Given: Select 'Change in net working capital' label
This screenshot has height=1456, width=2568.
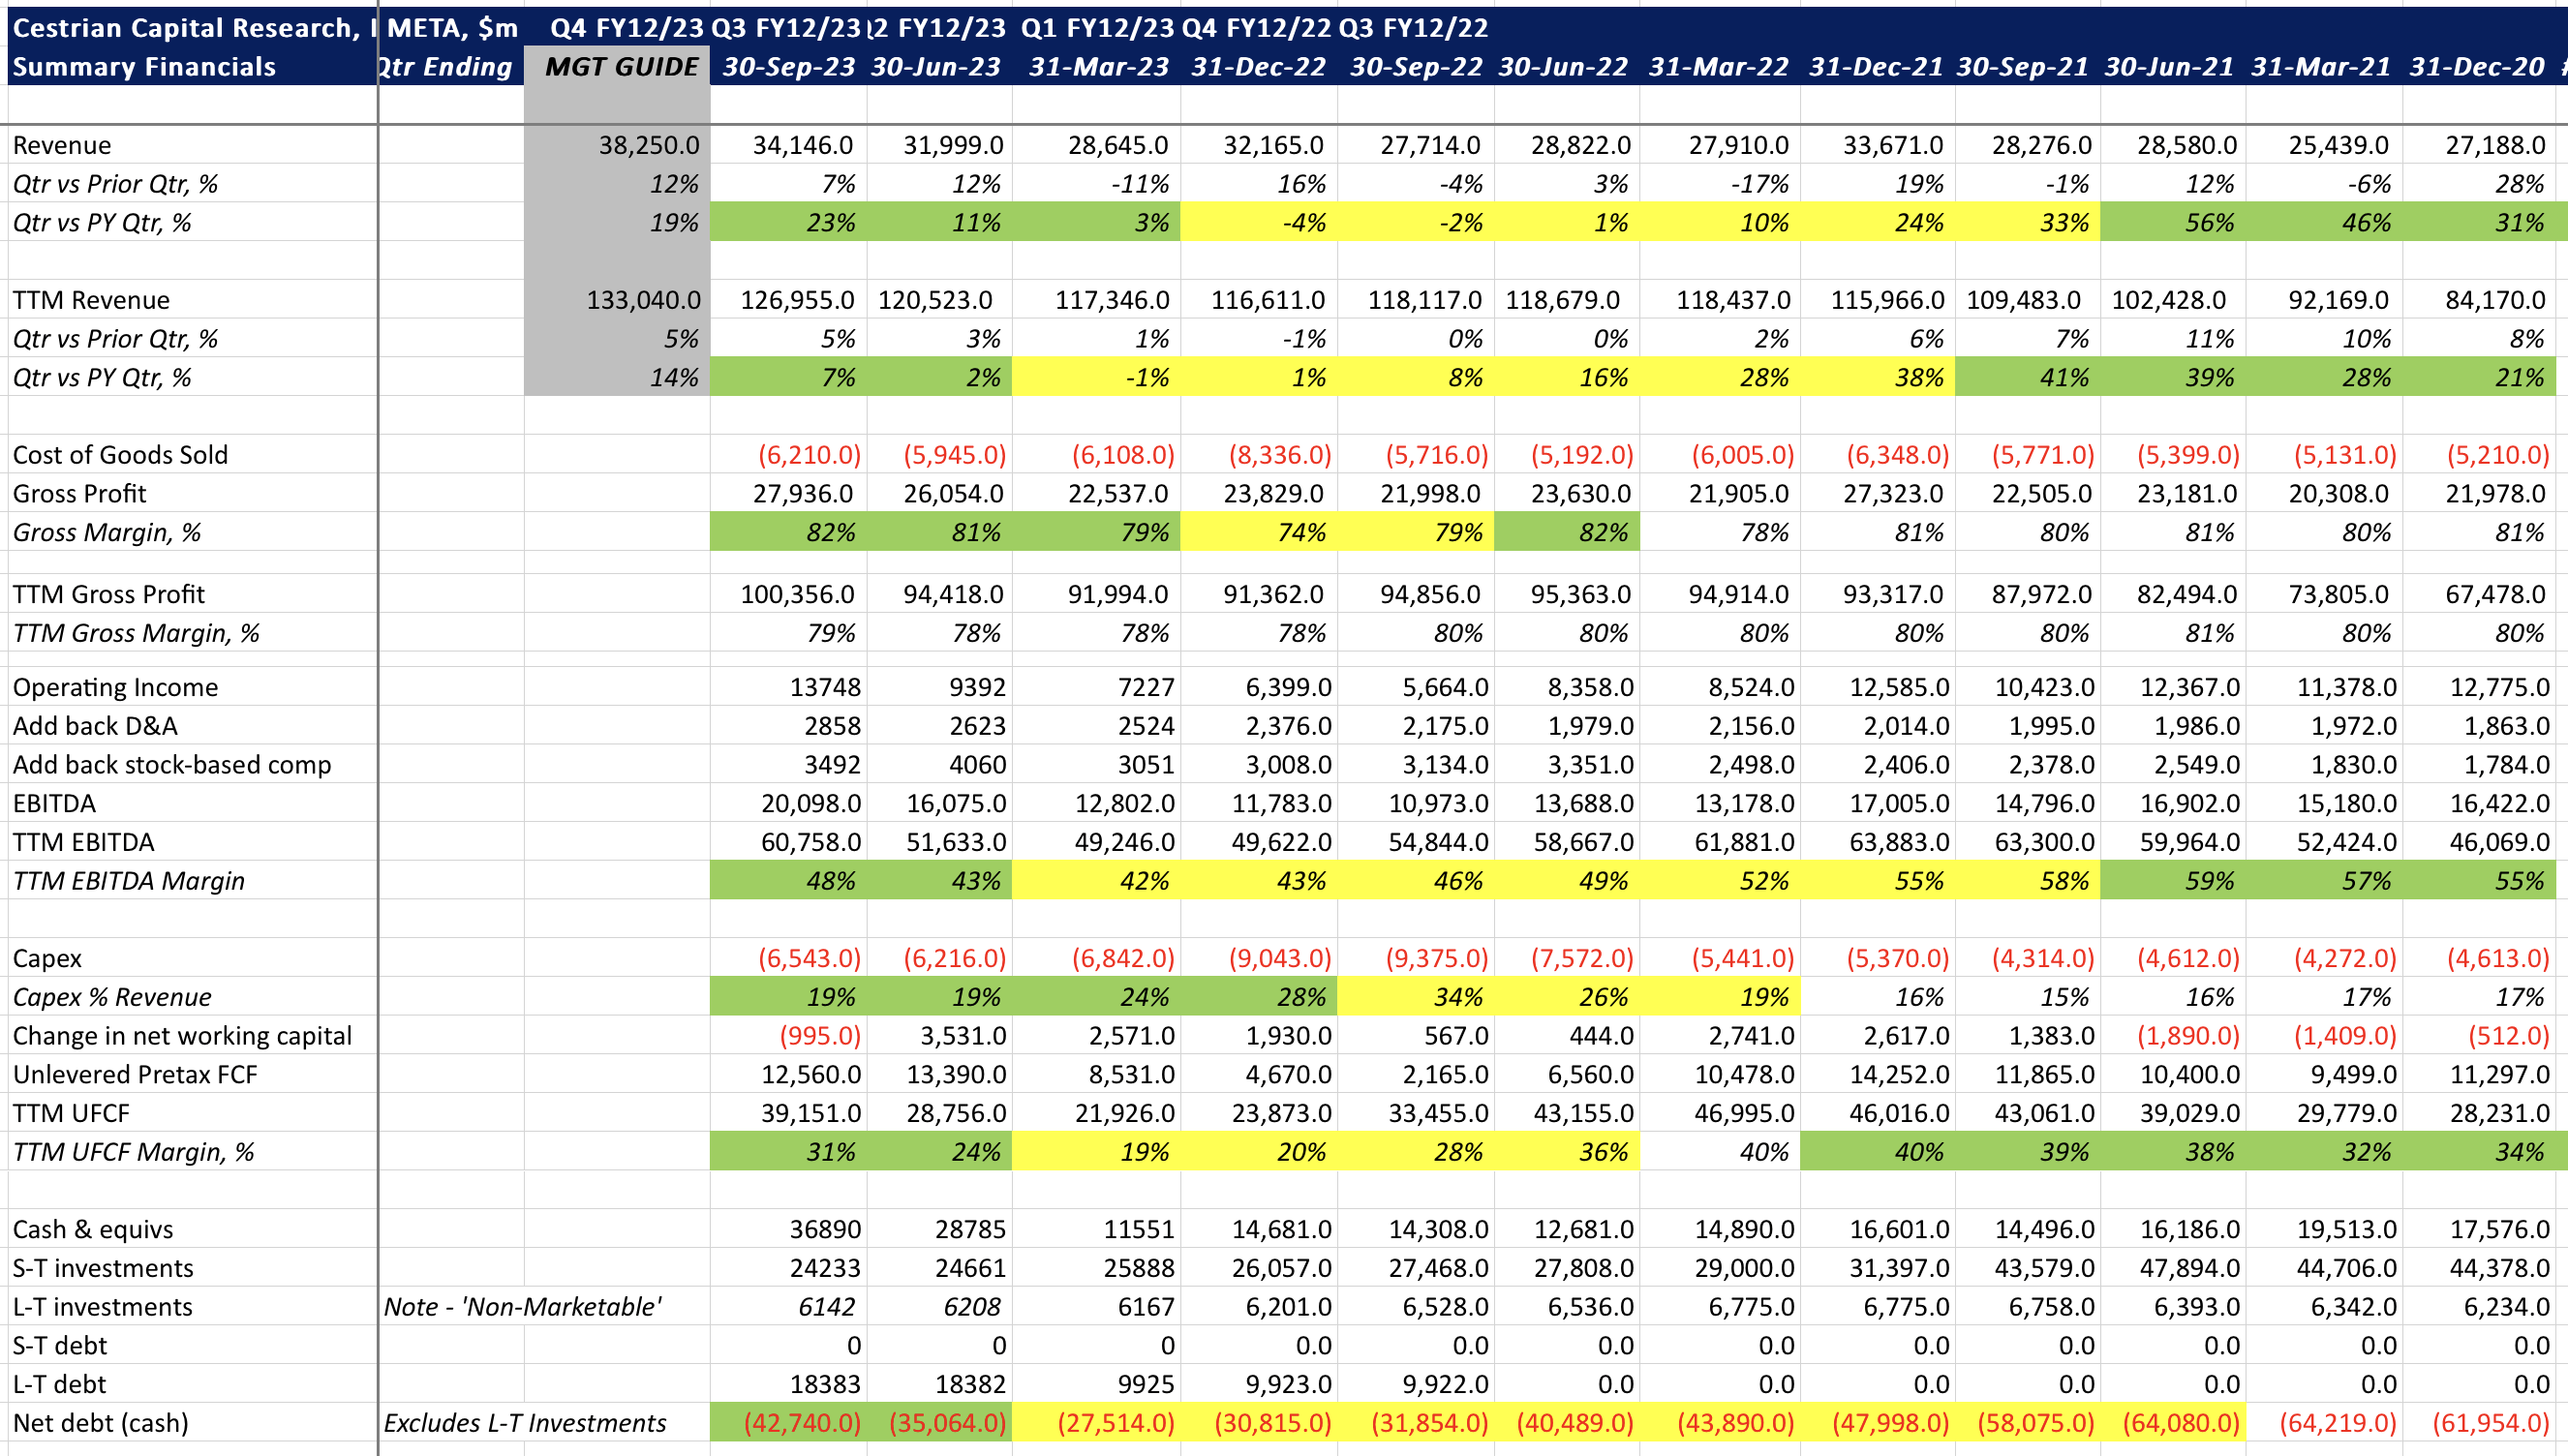Looking at the screenshot, I should pos(182,1036).
